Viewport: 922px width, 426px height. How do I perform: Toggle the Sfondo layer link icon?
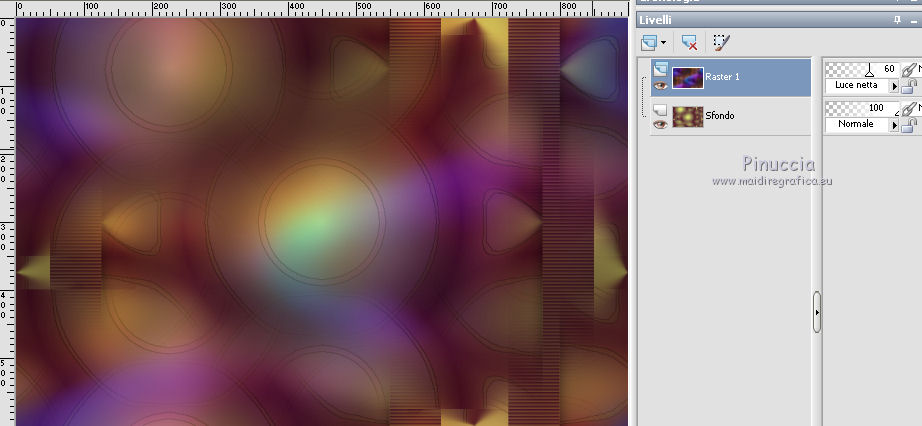(x=910, y=108)
